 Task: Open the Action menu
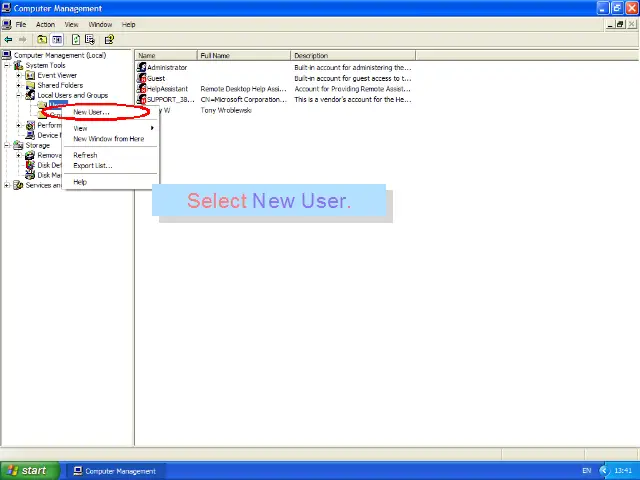pyautogui.click(x=45, y=24)
